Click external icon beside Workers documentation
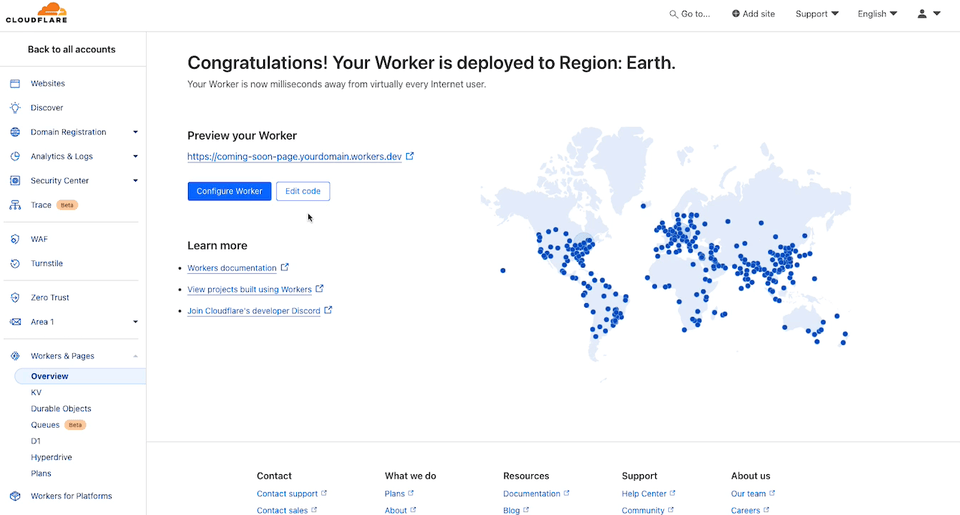Viewport: 960px width, 515px height. [285, 267]
